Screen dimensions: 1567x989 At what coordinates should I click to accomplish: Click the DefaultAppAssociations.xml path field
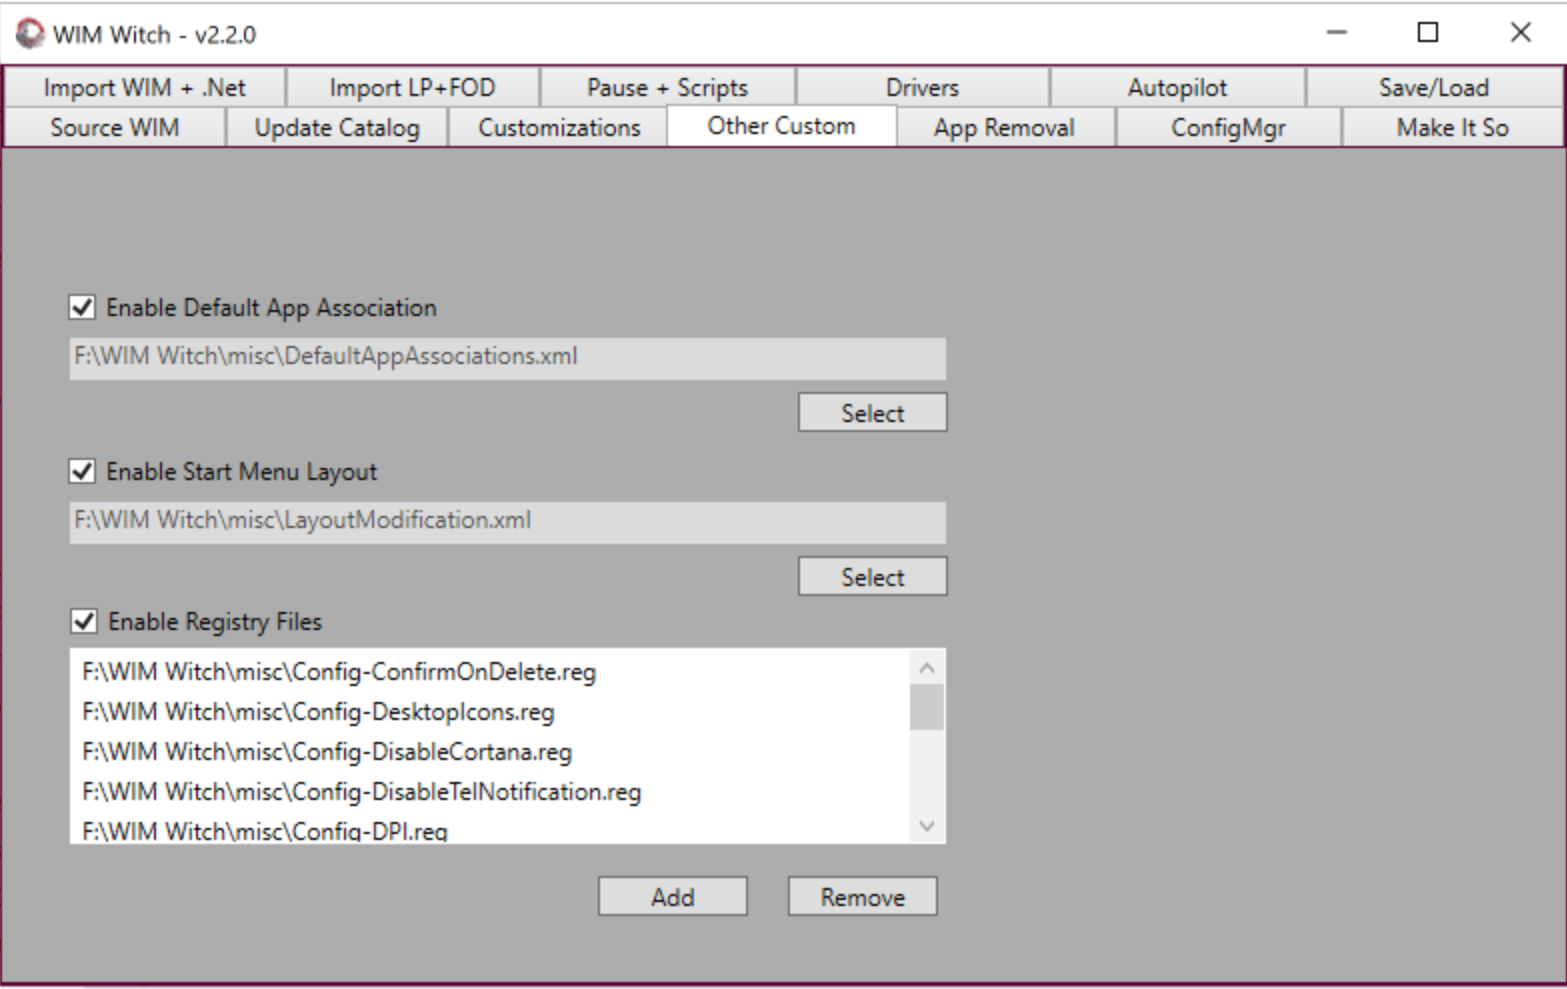(507, 358)
